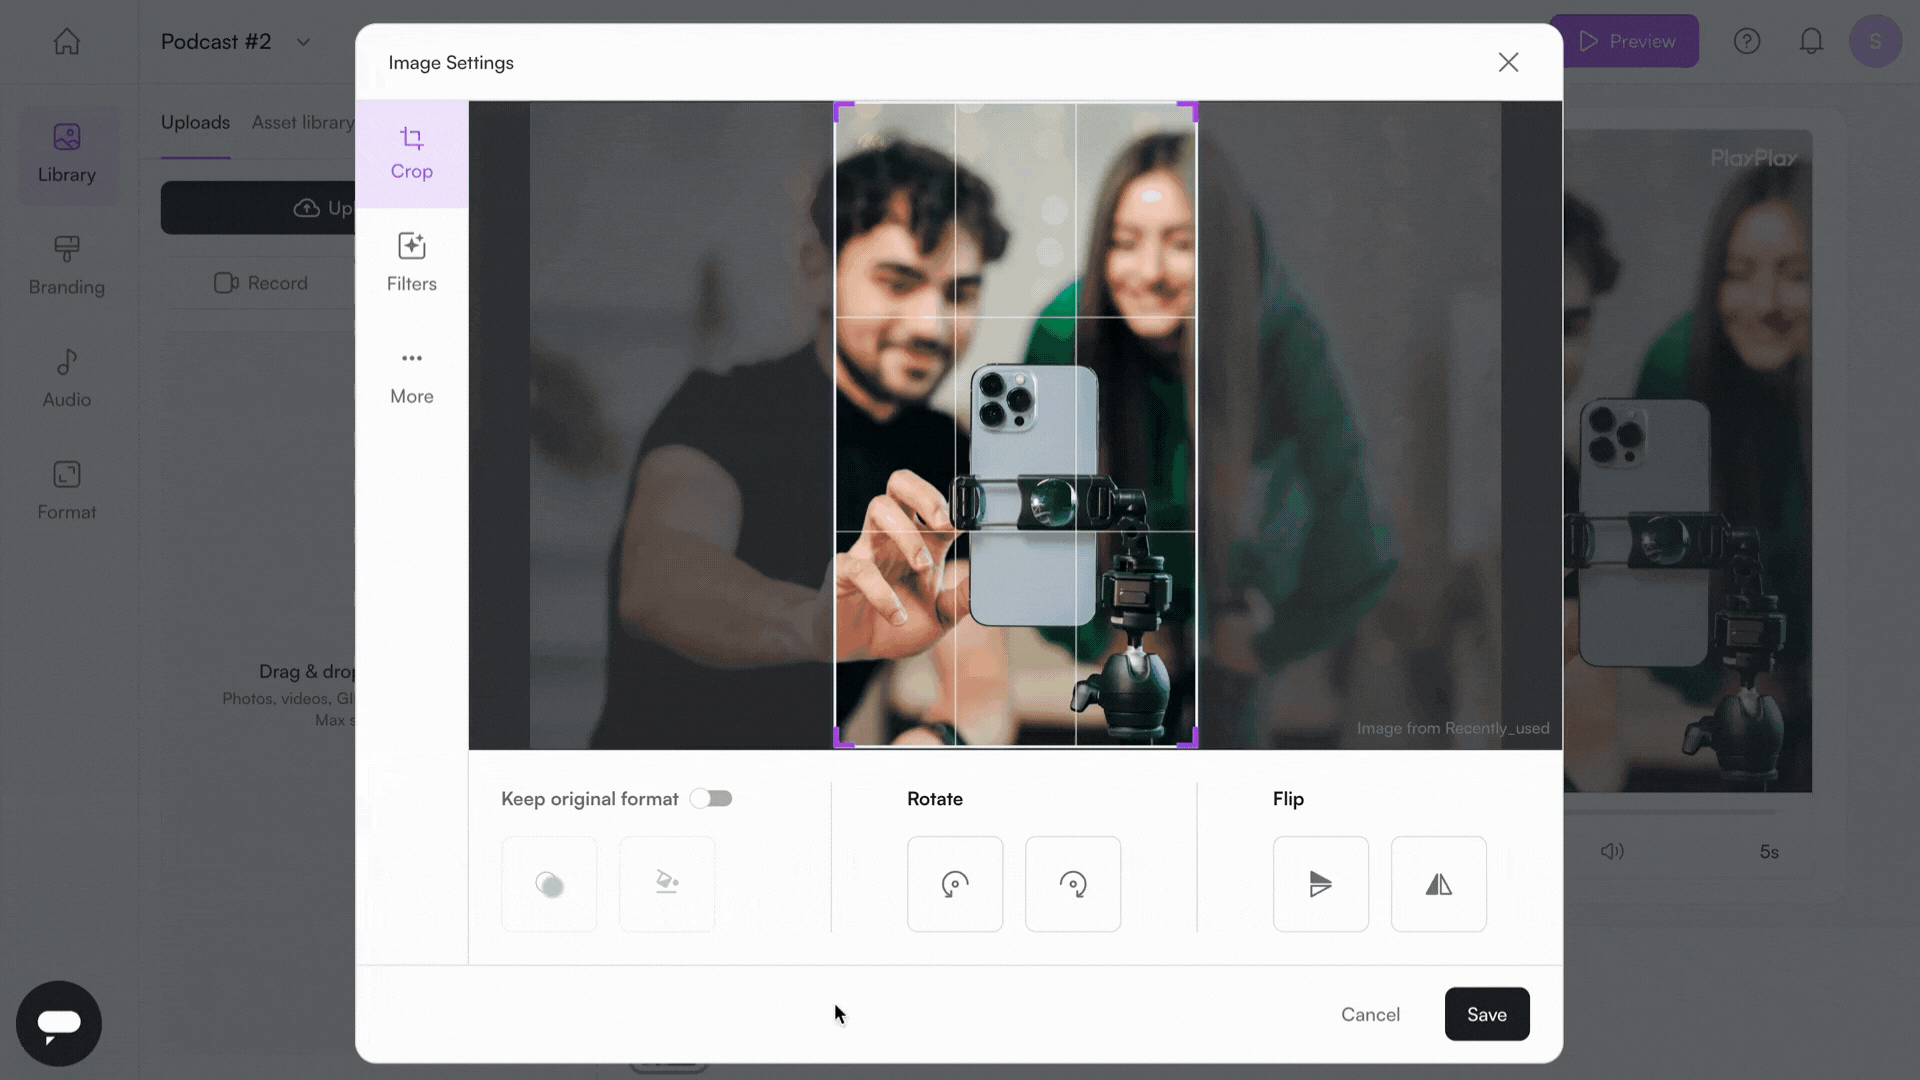Click the volume icon under preview

[x=1612, y=851]
